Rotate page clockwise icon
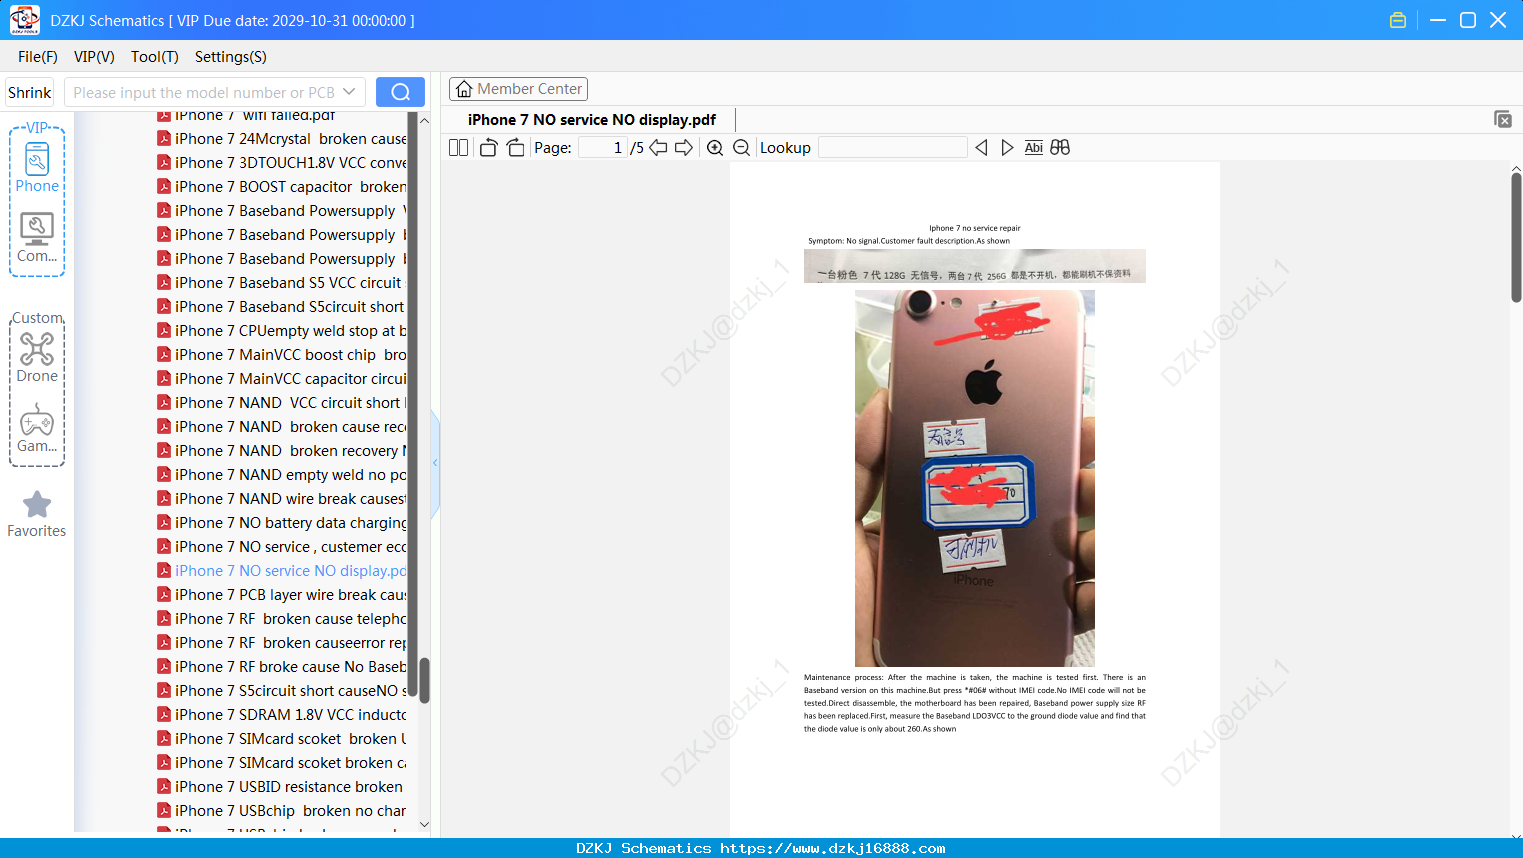The image size is (1523, 858). [x=515, y=148]
